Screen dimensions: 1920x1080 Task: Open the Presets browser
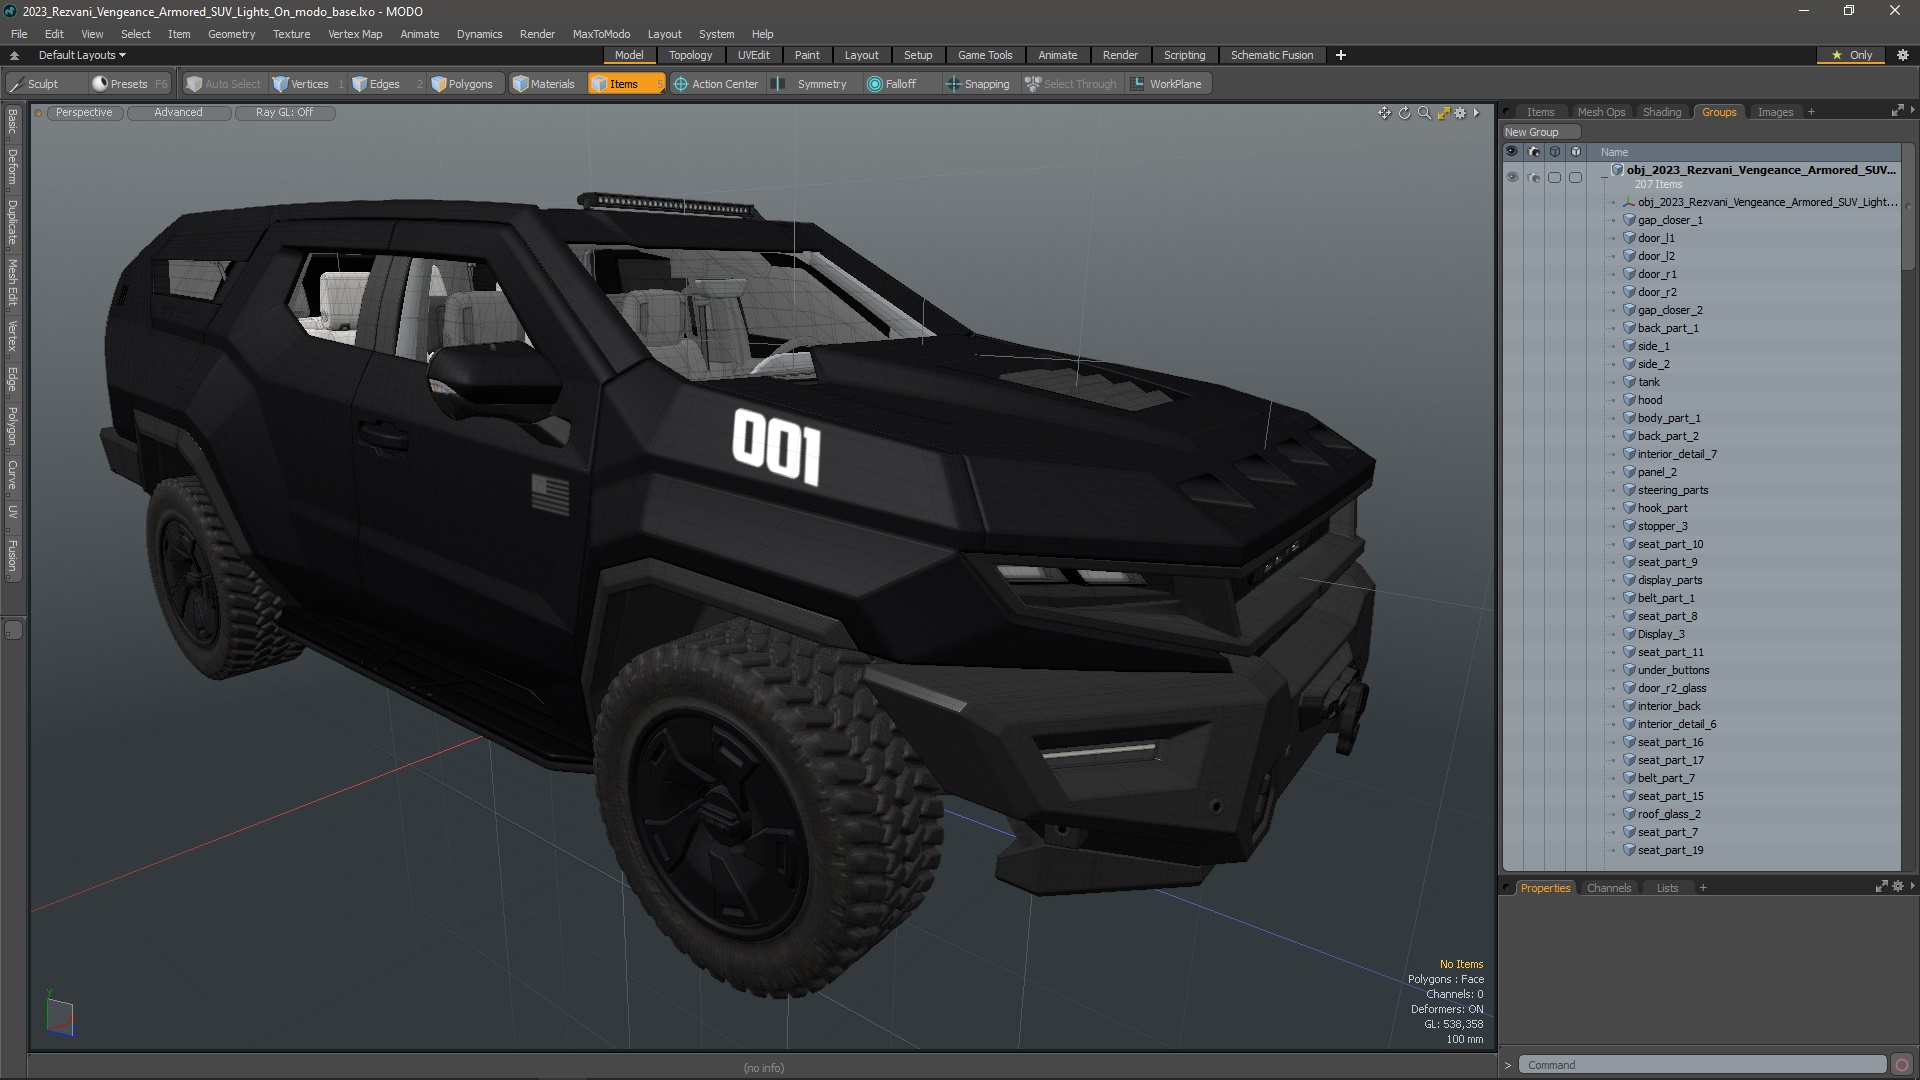coord(129,84)
